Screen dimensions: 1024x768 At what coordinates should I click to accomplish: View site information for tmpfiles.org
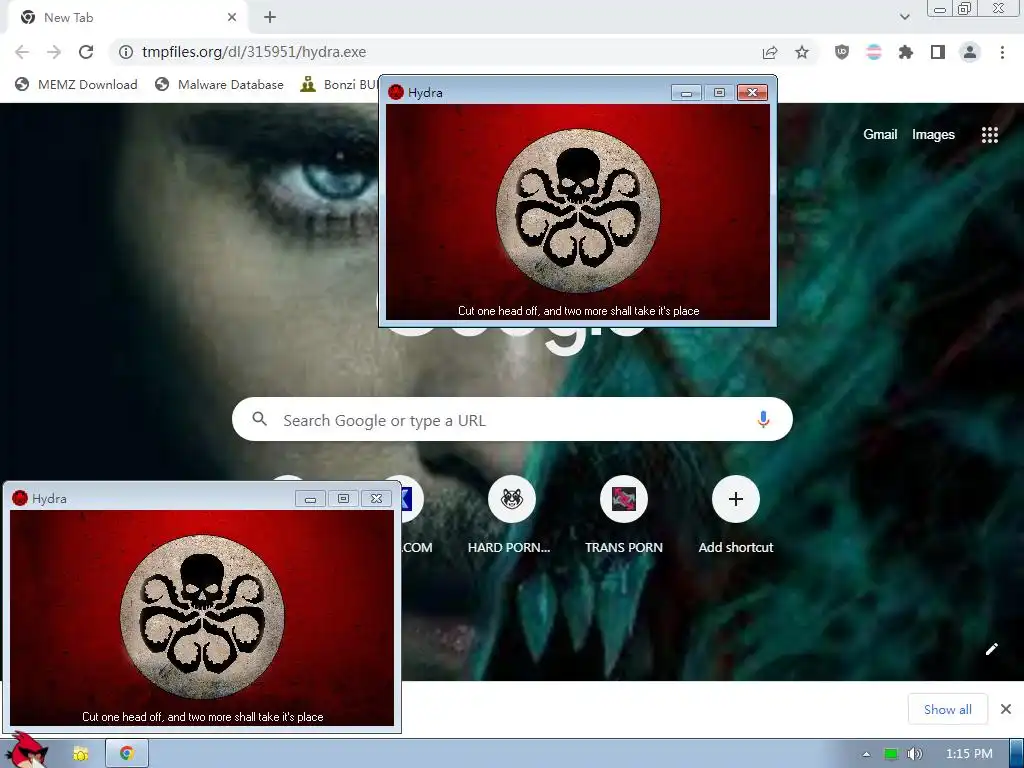(126, 52)
